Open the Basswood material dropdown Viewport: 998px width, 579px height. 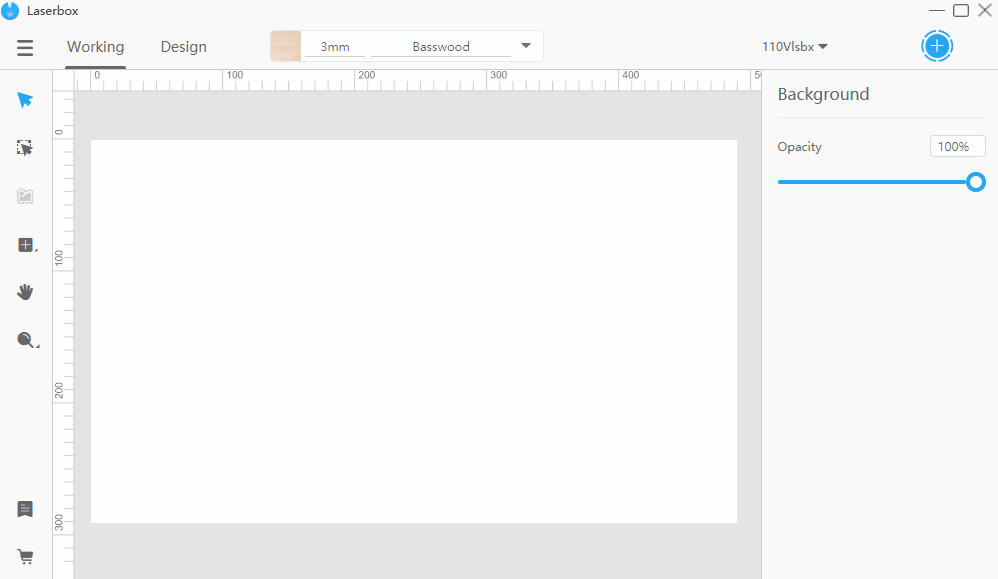(x=525, y=46)
